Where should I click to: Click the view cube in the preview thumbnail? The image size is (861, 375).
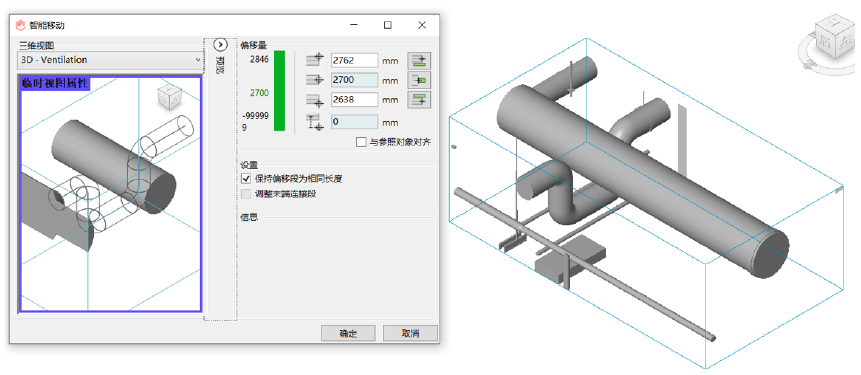point(169,97)
